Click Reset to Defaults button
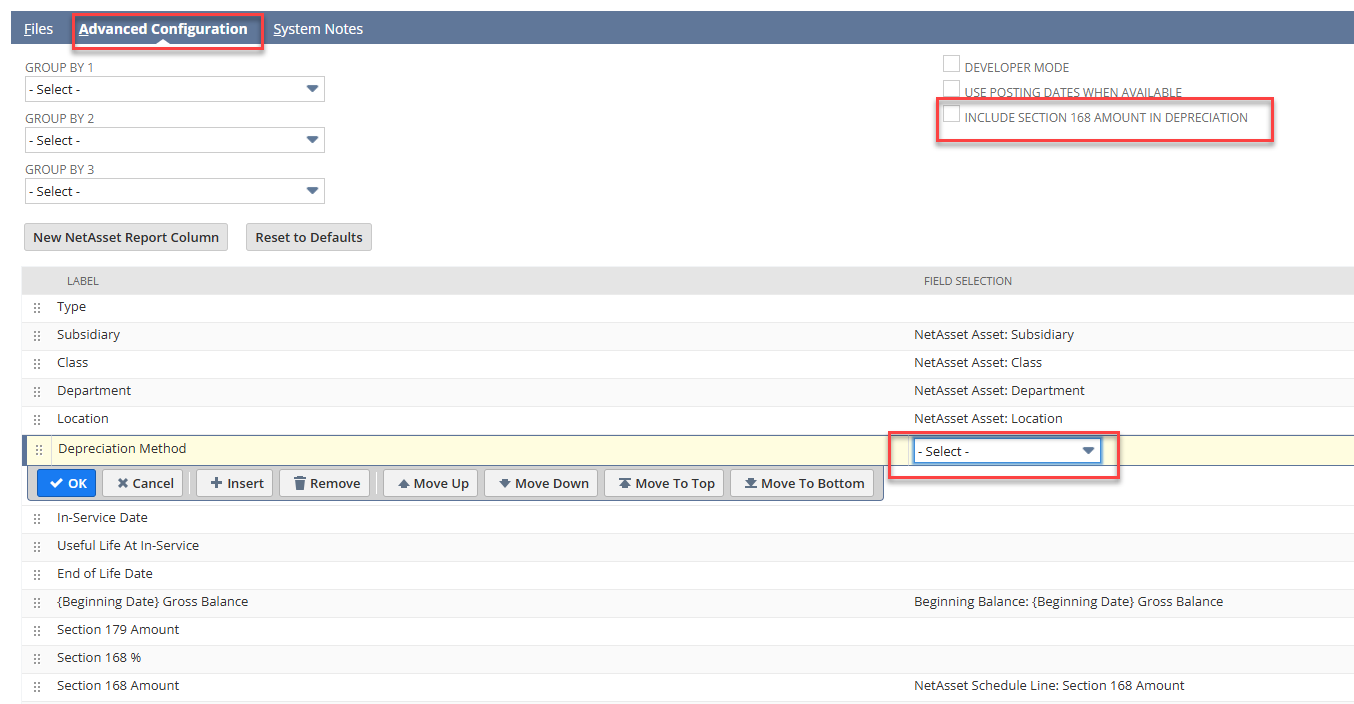 309,237
